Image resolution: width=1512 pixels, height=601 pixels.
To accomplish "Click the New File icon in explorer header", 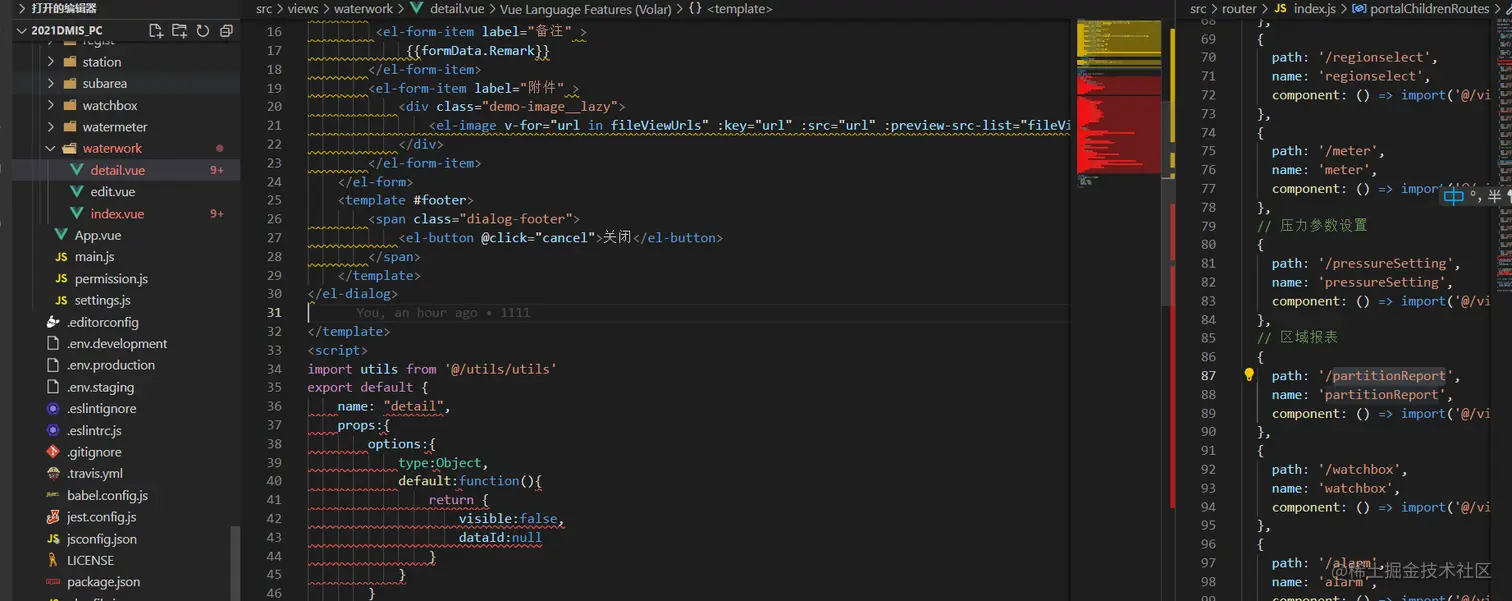I will point(157,31).
